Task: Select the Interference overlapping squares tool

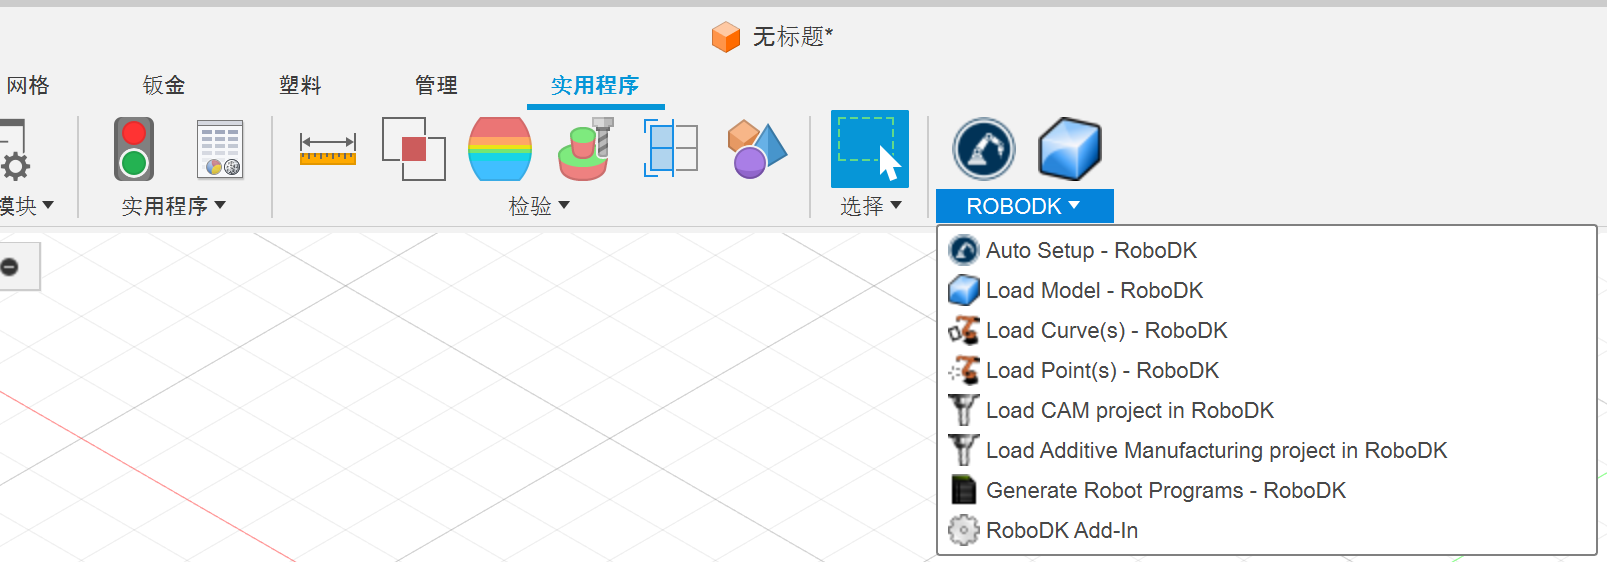Action: (414, 149)
